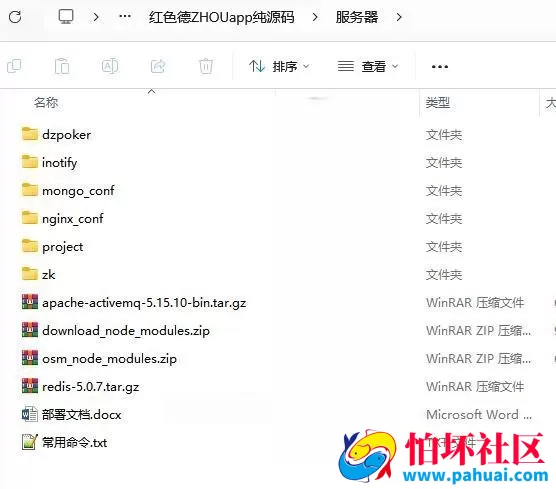Click the Delete trash icon
This screenshot has height=489, width=556.
coord(206,66)
